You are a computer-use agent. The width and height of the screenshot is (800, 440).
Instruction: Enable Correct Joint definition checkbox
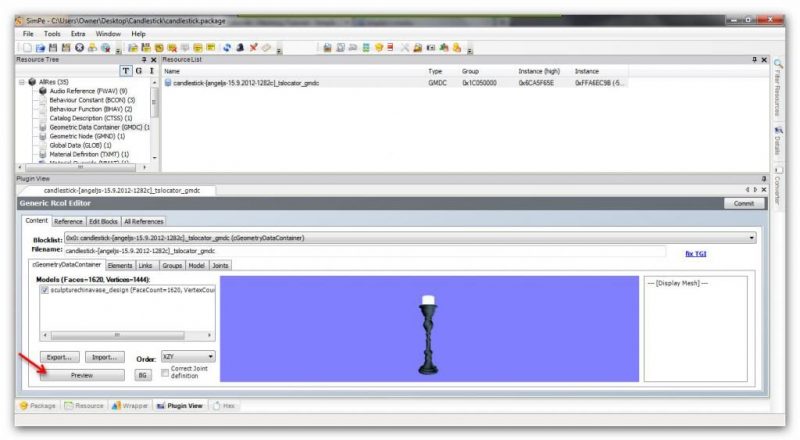coord(164,371)
